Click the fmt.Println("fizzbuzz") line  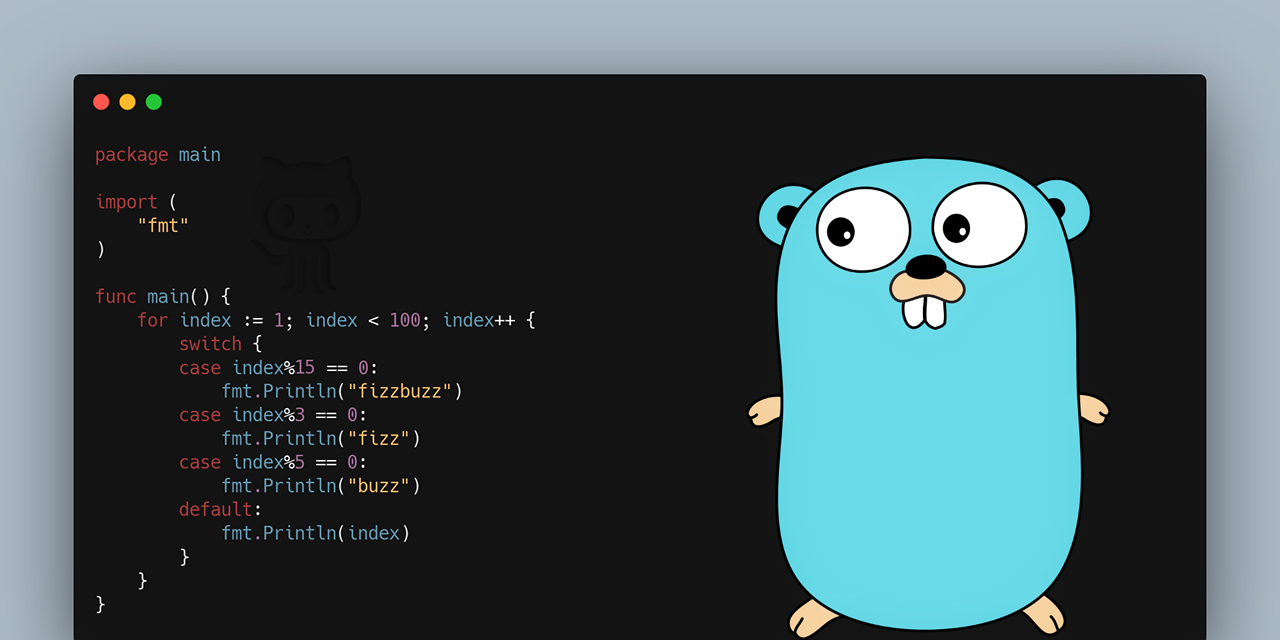click(x=342, y=391)
